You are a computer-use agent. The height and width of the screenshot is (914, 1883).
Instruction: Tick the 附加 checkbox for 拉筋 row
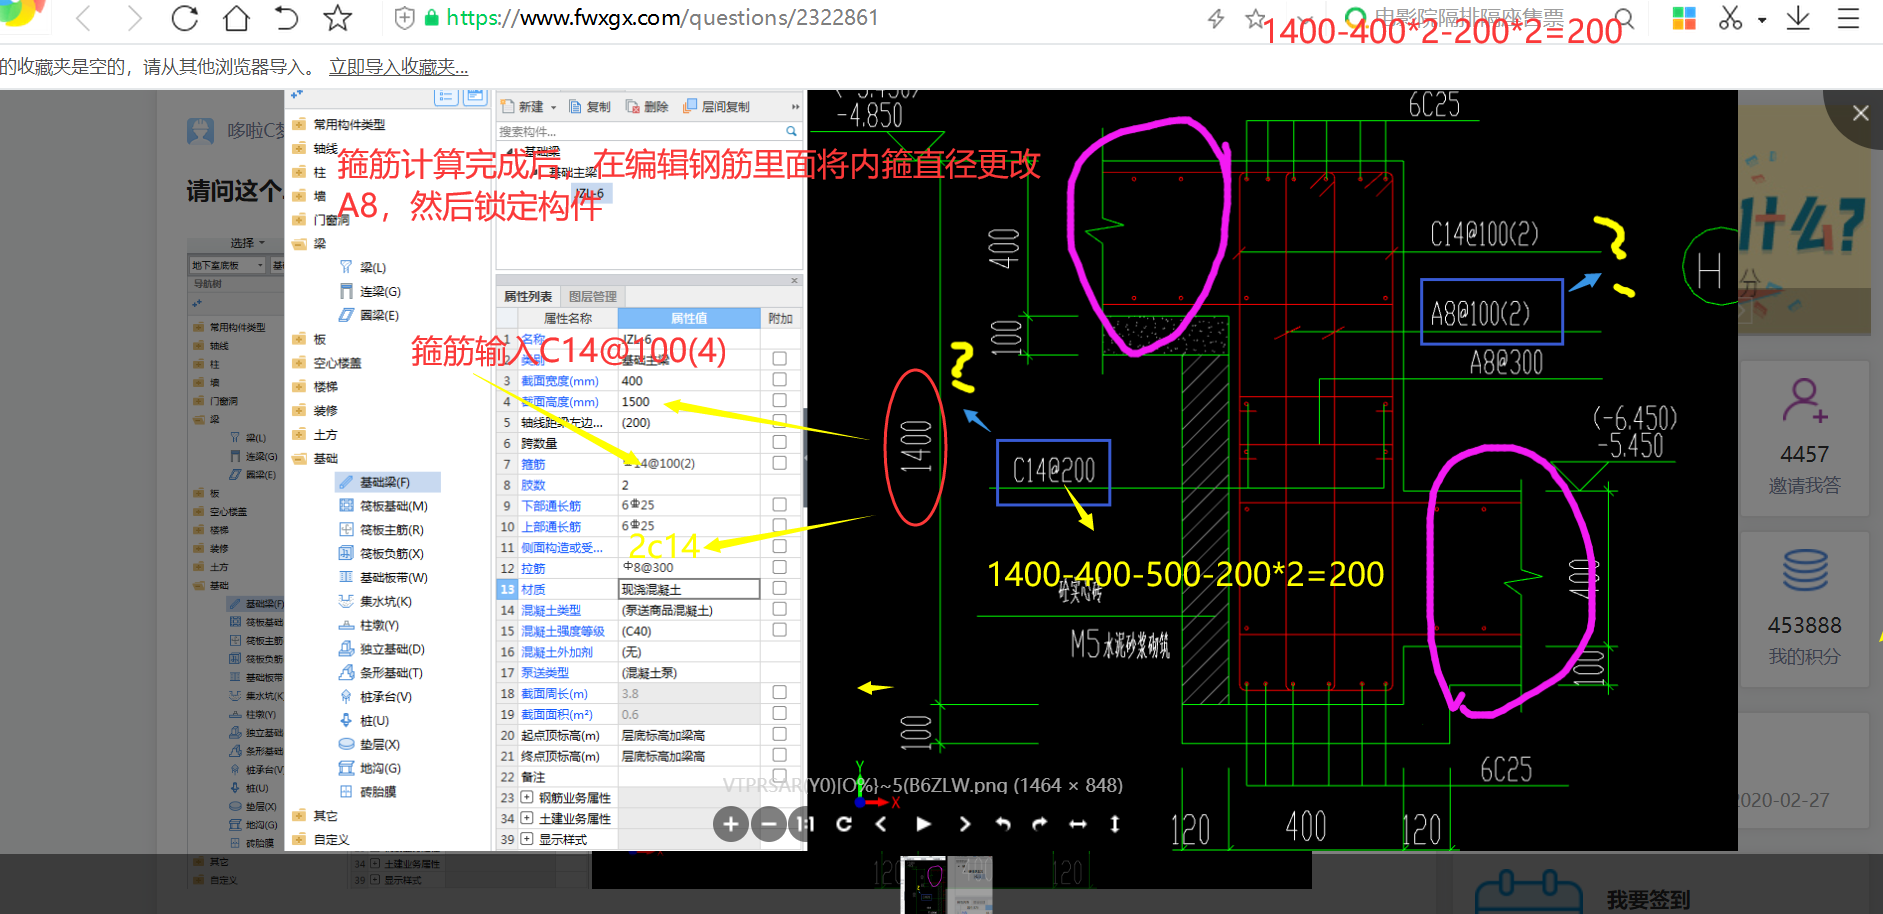780,567
